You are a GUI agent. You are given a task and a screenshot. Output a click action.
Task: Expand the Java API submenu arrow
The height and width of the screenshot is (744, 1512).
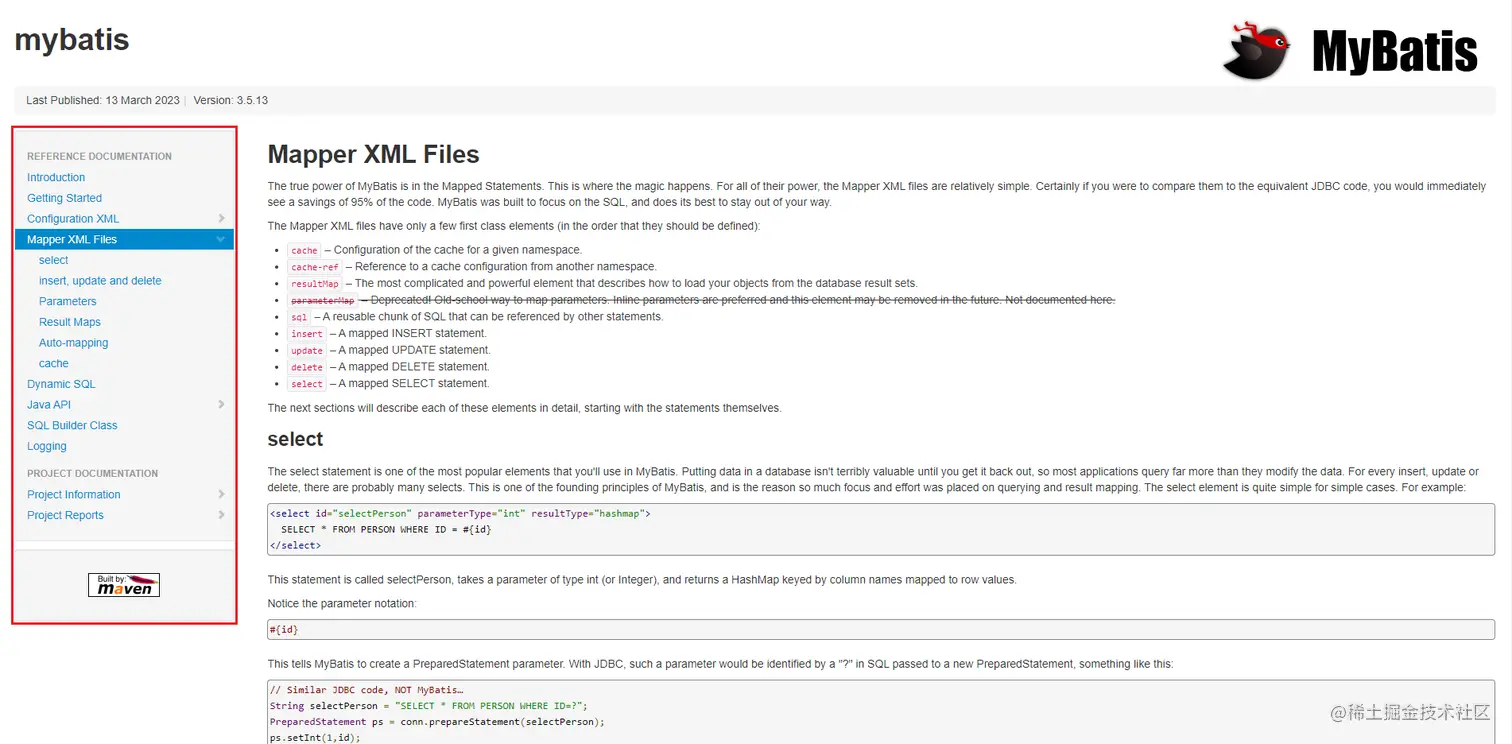(x=221, y=405)
